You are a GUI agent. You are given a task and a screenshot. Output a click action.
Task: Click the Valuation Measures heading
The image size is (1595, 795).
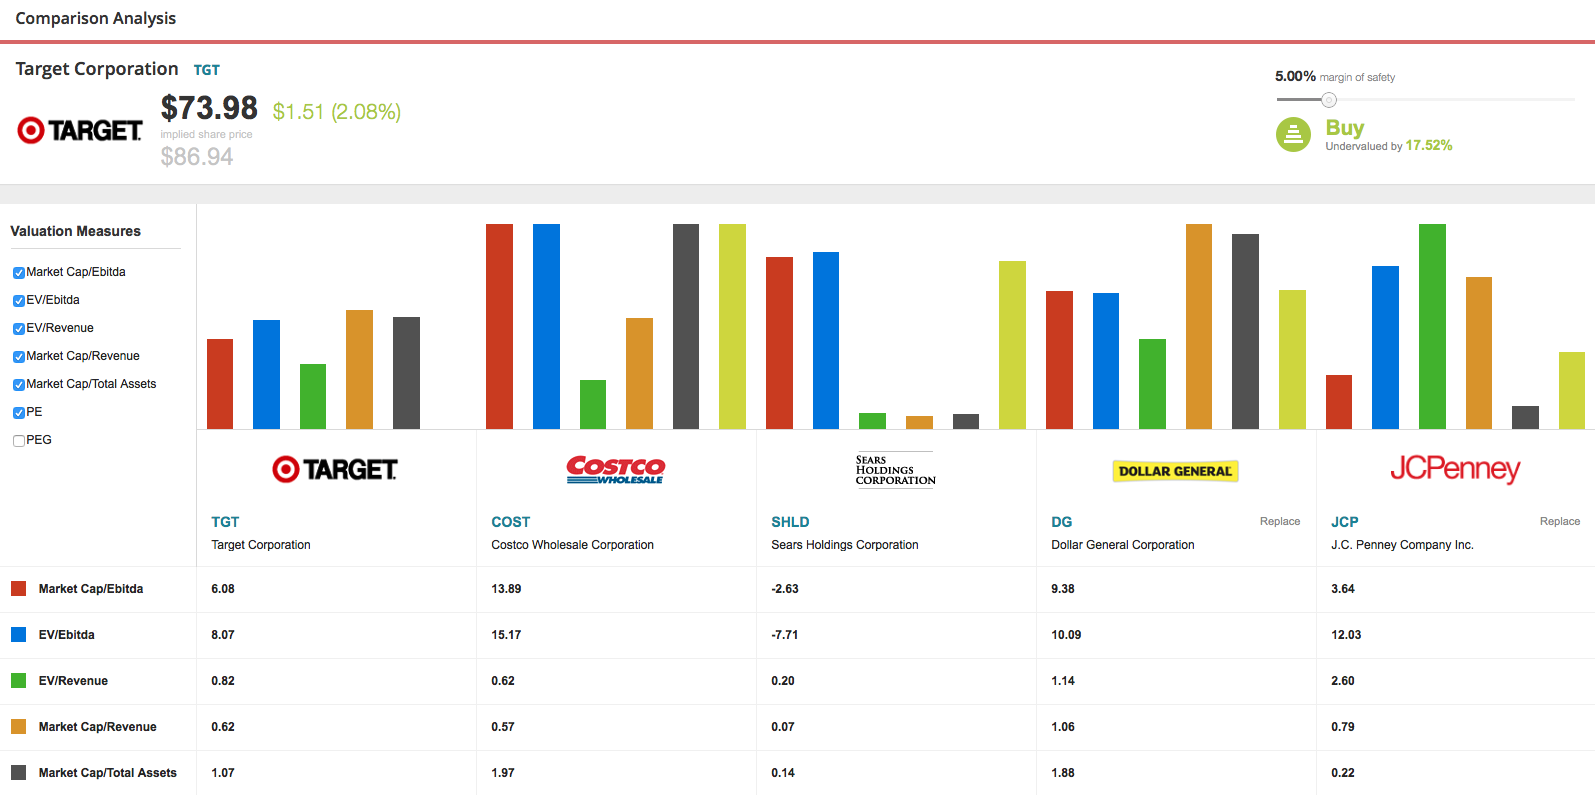[x=76, y=231]
